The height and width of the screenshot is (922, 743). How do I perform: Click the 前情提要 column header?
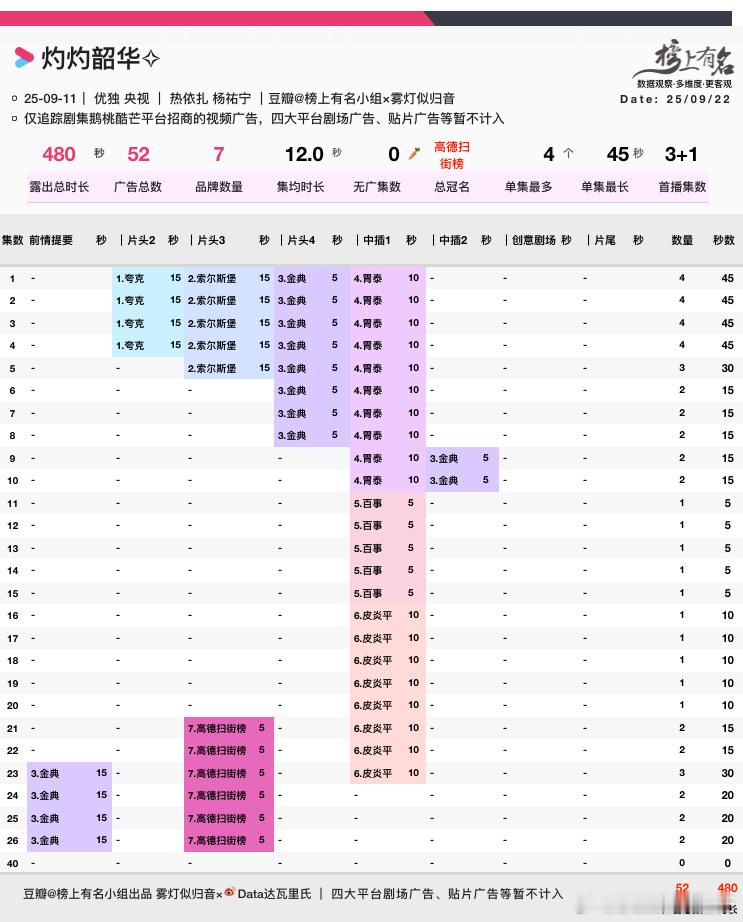[x=51, y=240]
